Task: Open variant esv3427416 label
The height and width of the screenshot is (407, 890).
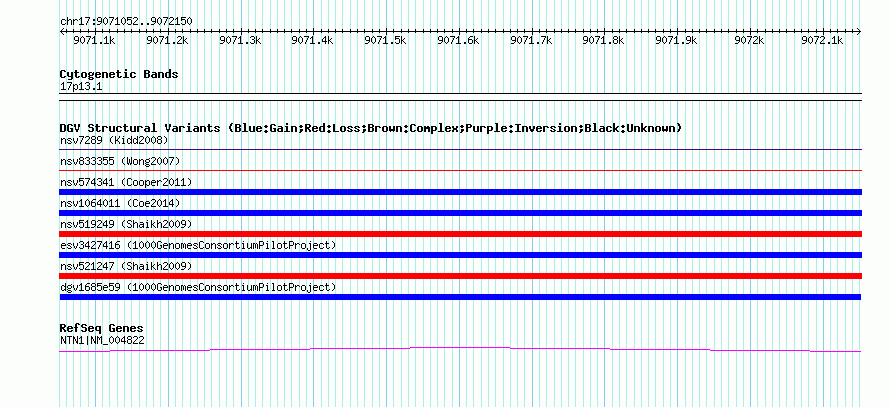Action: (198, 245)
